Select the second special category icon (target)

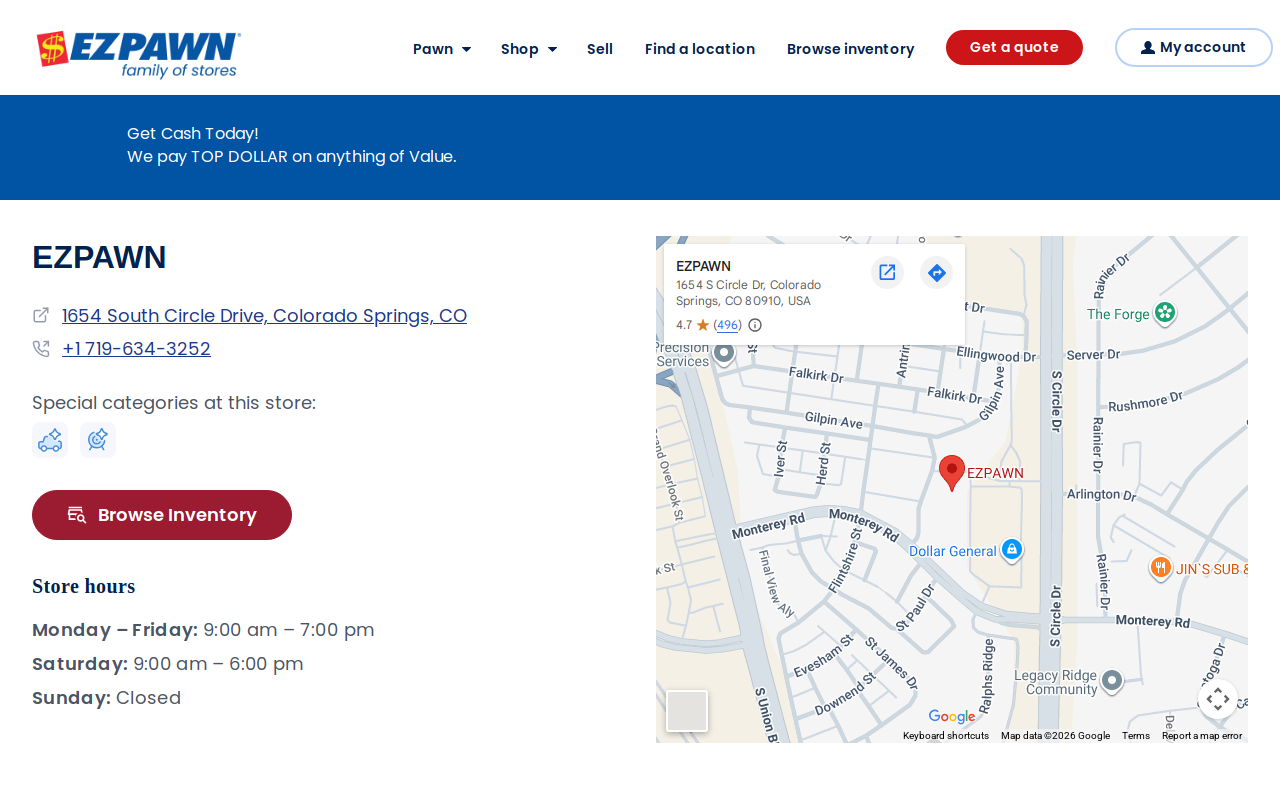tap(98, 440)
